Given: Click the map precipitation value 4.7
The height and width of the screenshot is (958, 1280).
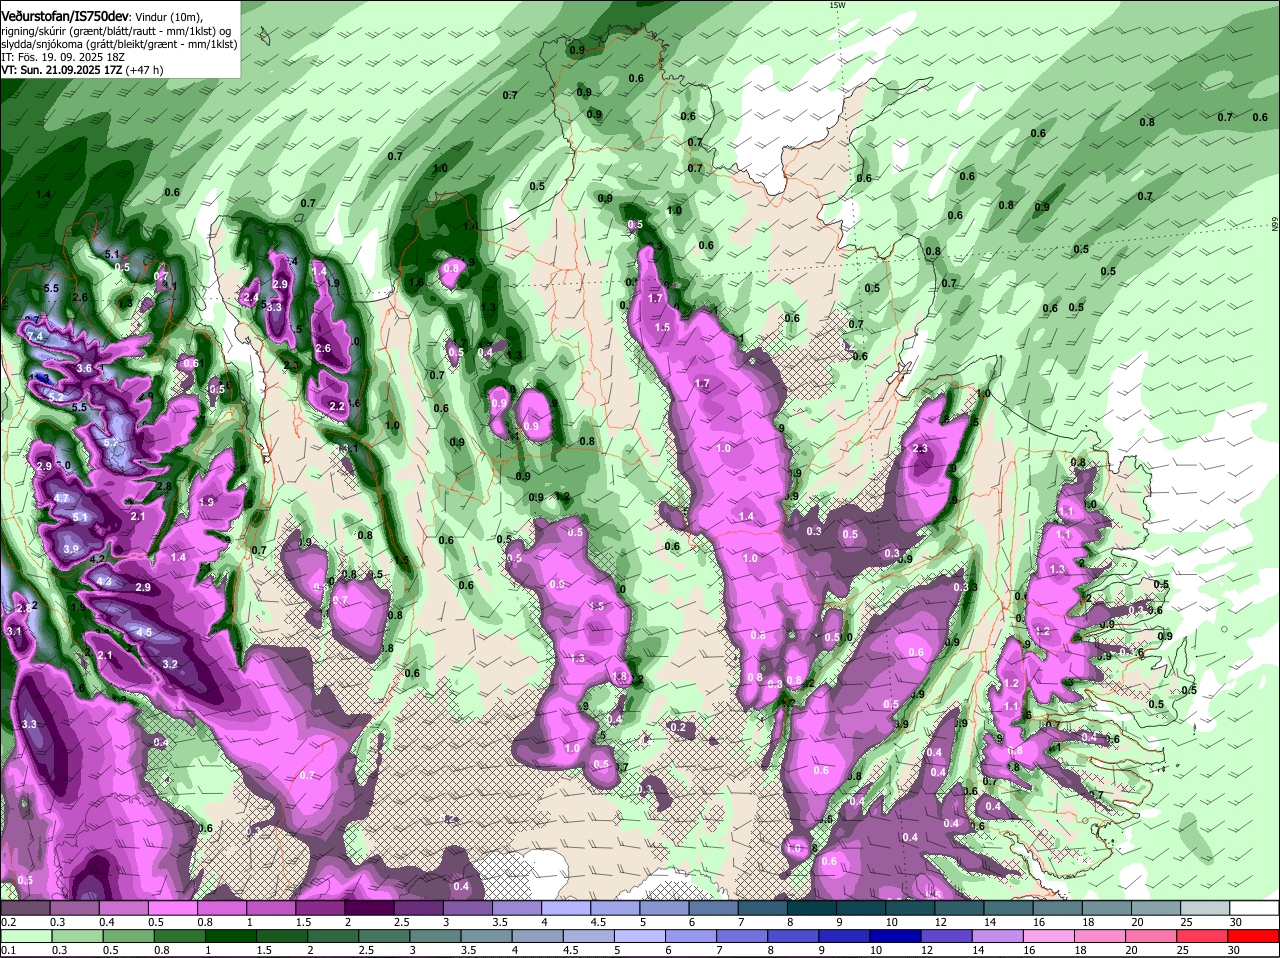Looking at the screenshot, I should [x=62, y=498].
